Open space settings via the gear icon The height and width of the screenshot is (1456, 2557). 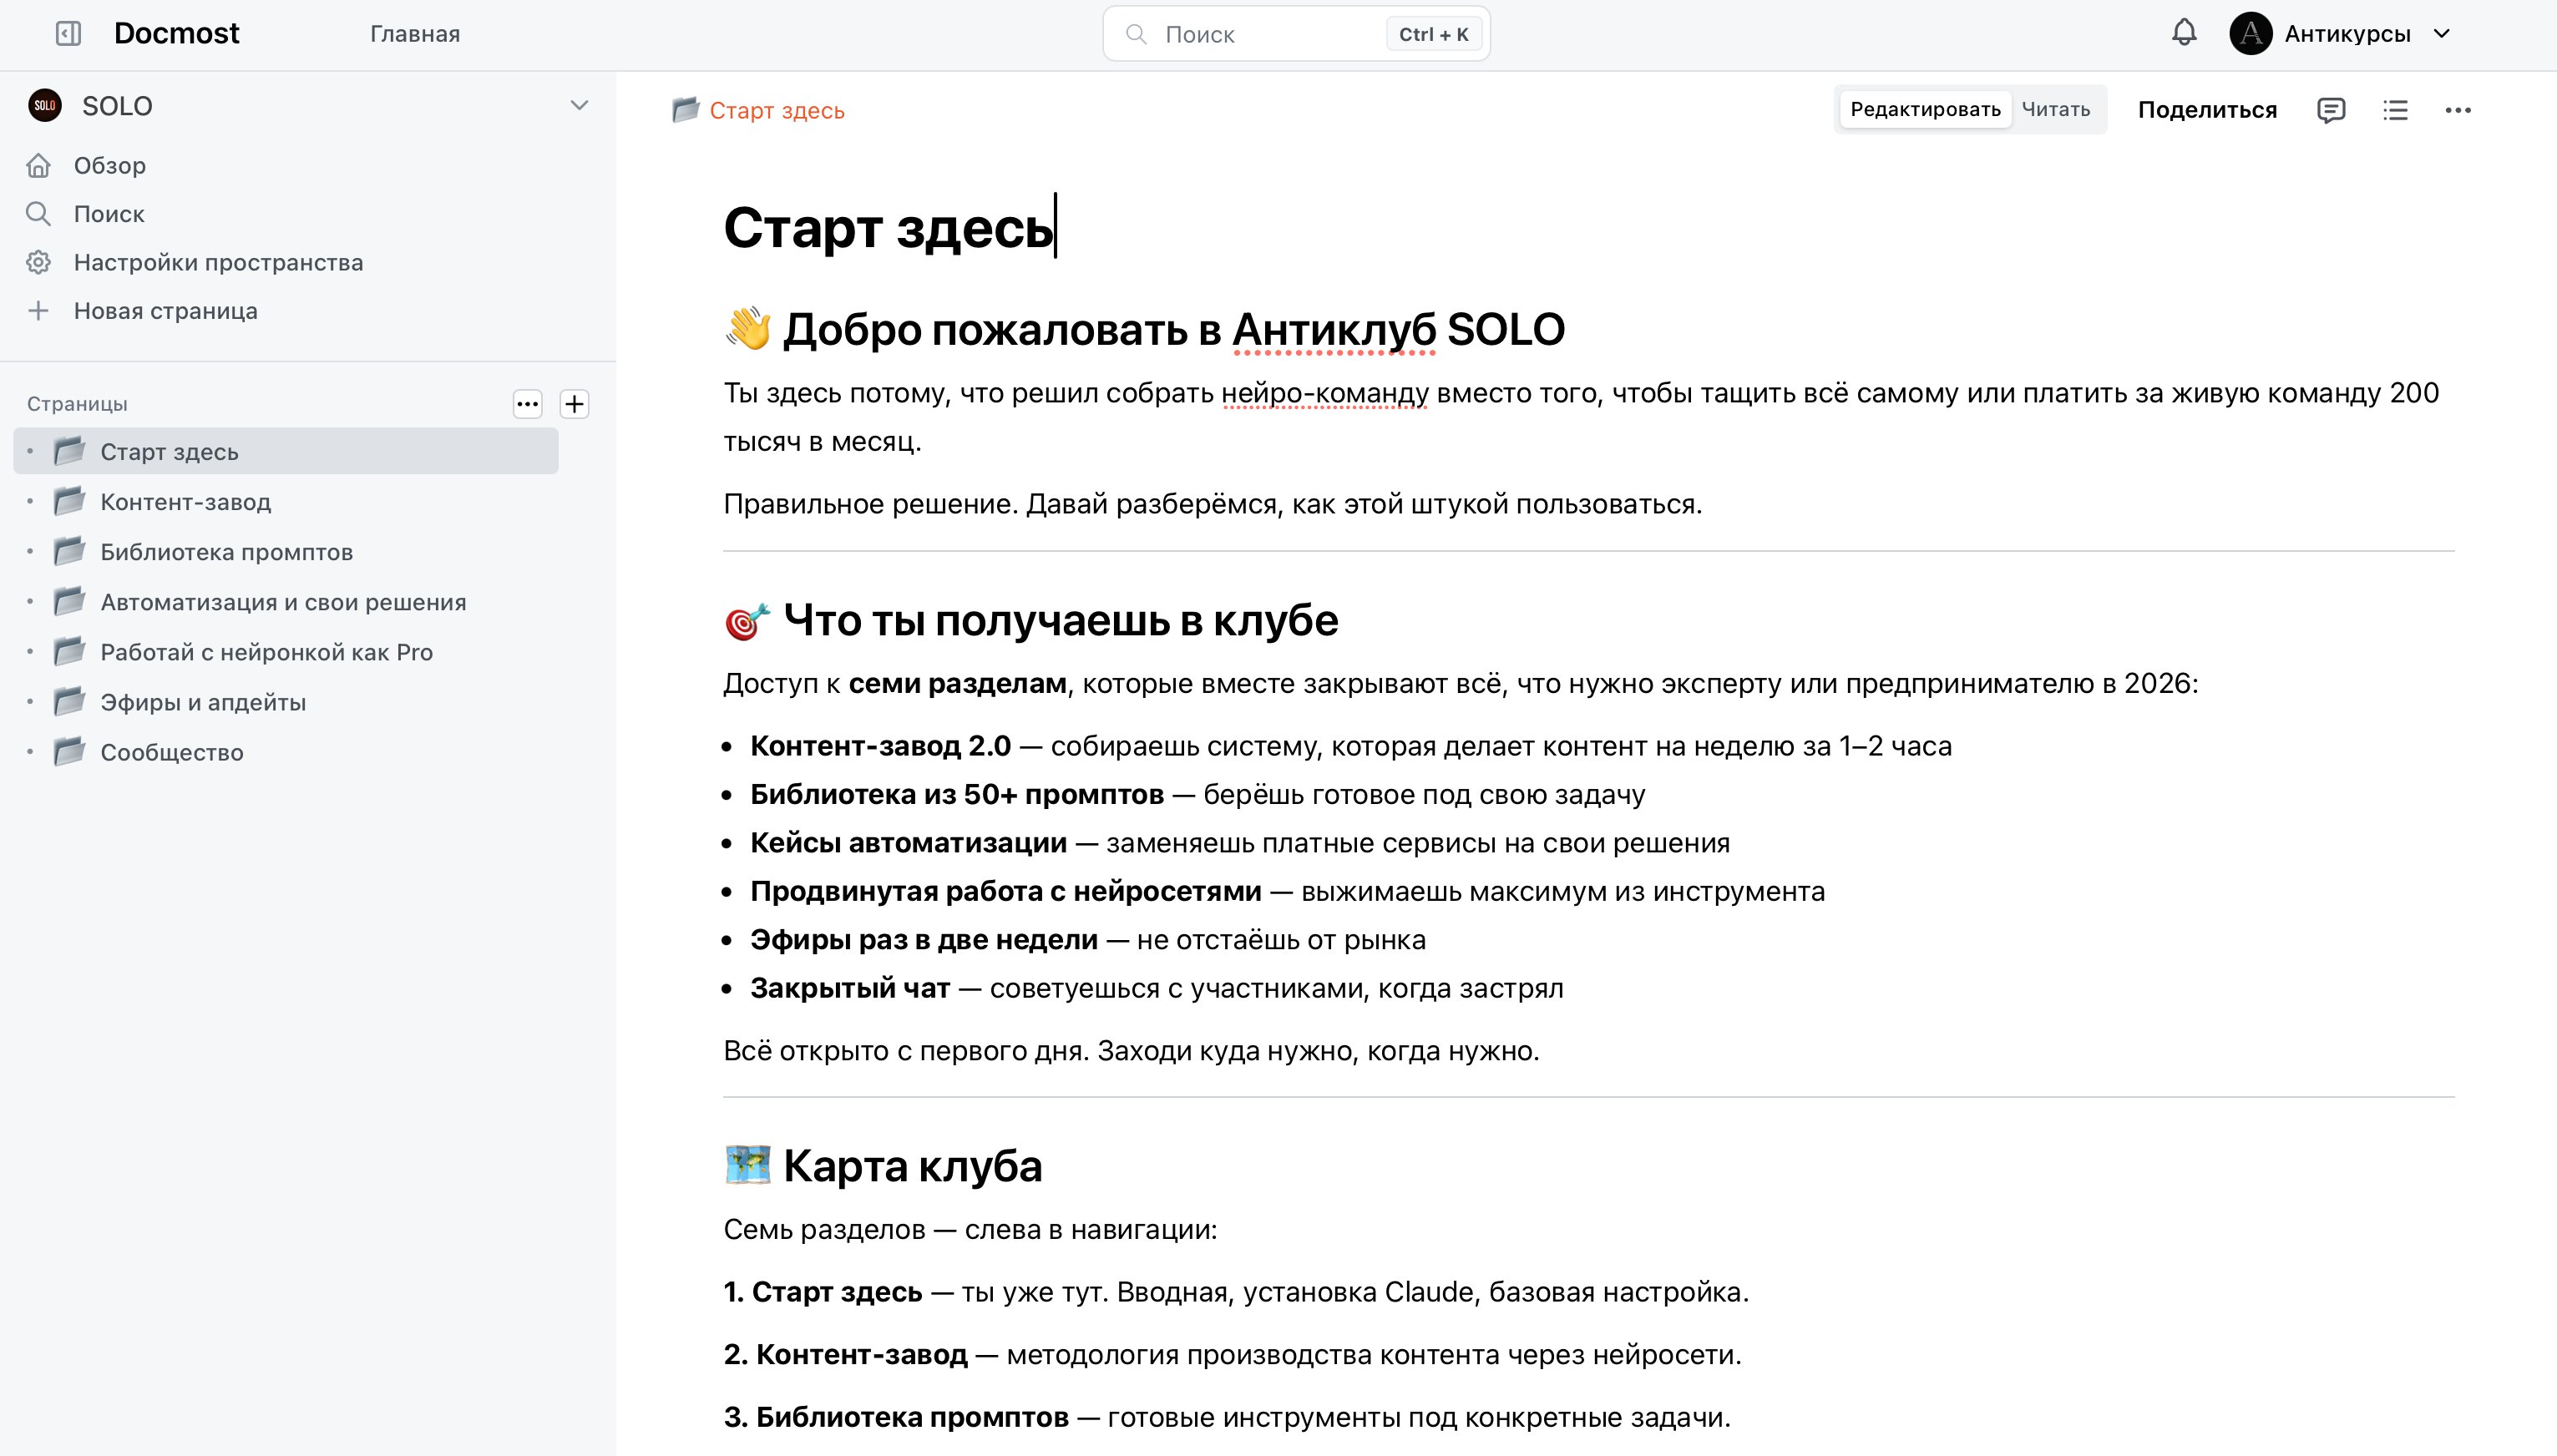pos(38,262)
